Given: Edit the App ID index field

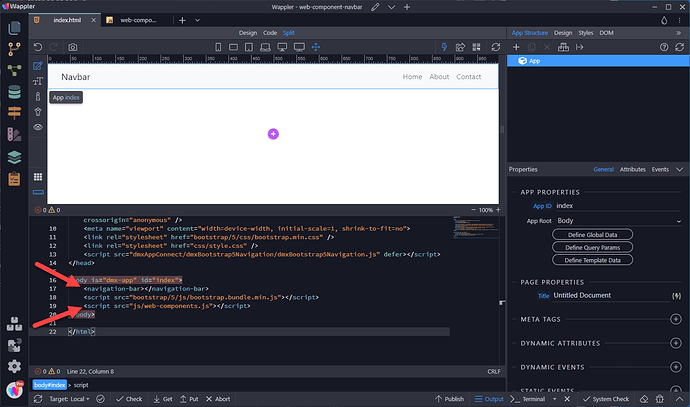Looking at the screenshot, I should point(618,206).
